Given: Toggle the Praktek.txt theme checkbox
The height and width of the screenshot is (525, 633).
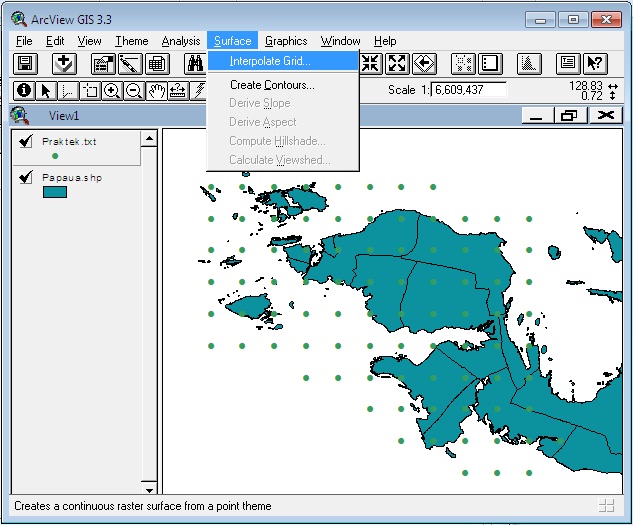Looking at the screenshot, I should tap(26, 141).
